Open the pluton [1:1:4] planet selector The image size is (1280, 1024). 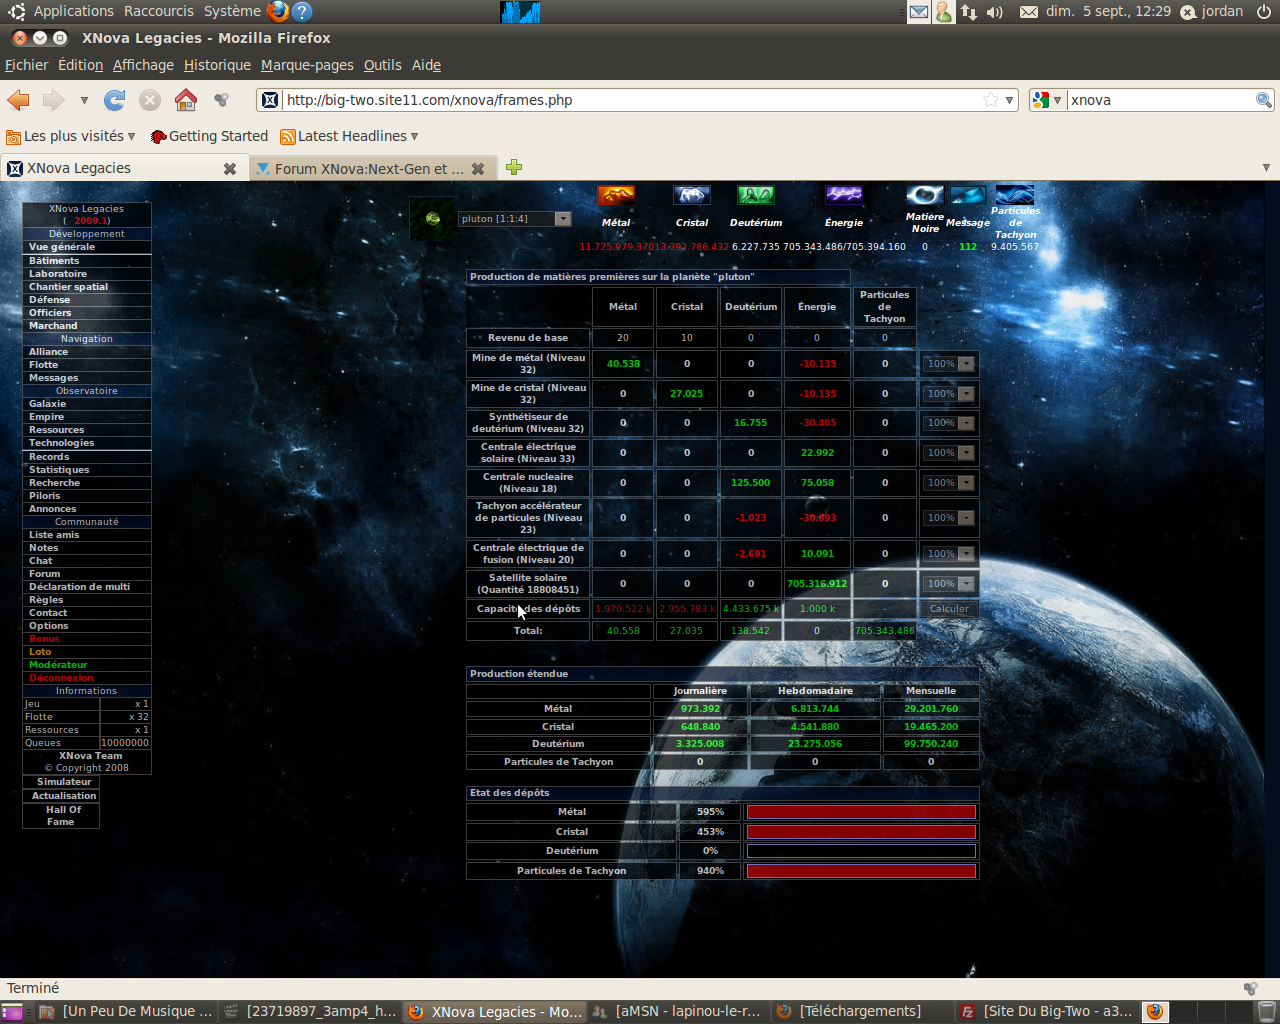click(x=514, y=219)
